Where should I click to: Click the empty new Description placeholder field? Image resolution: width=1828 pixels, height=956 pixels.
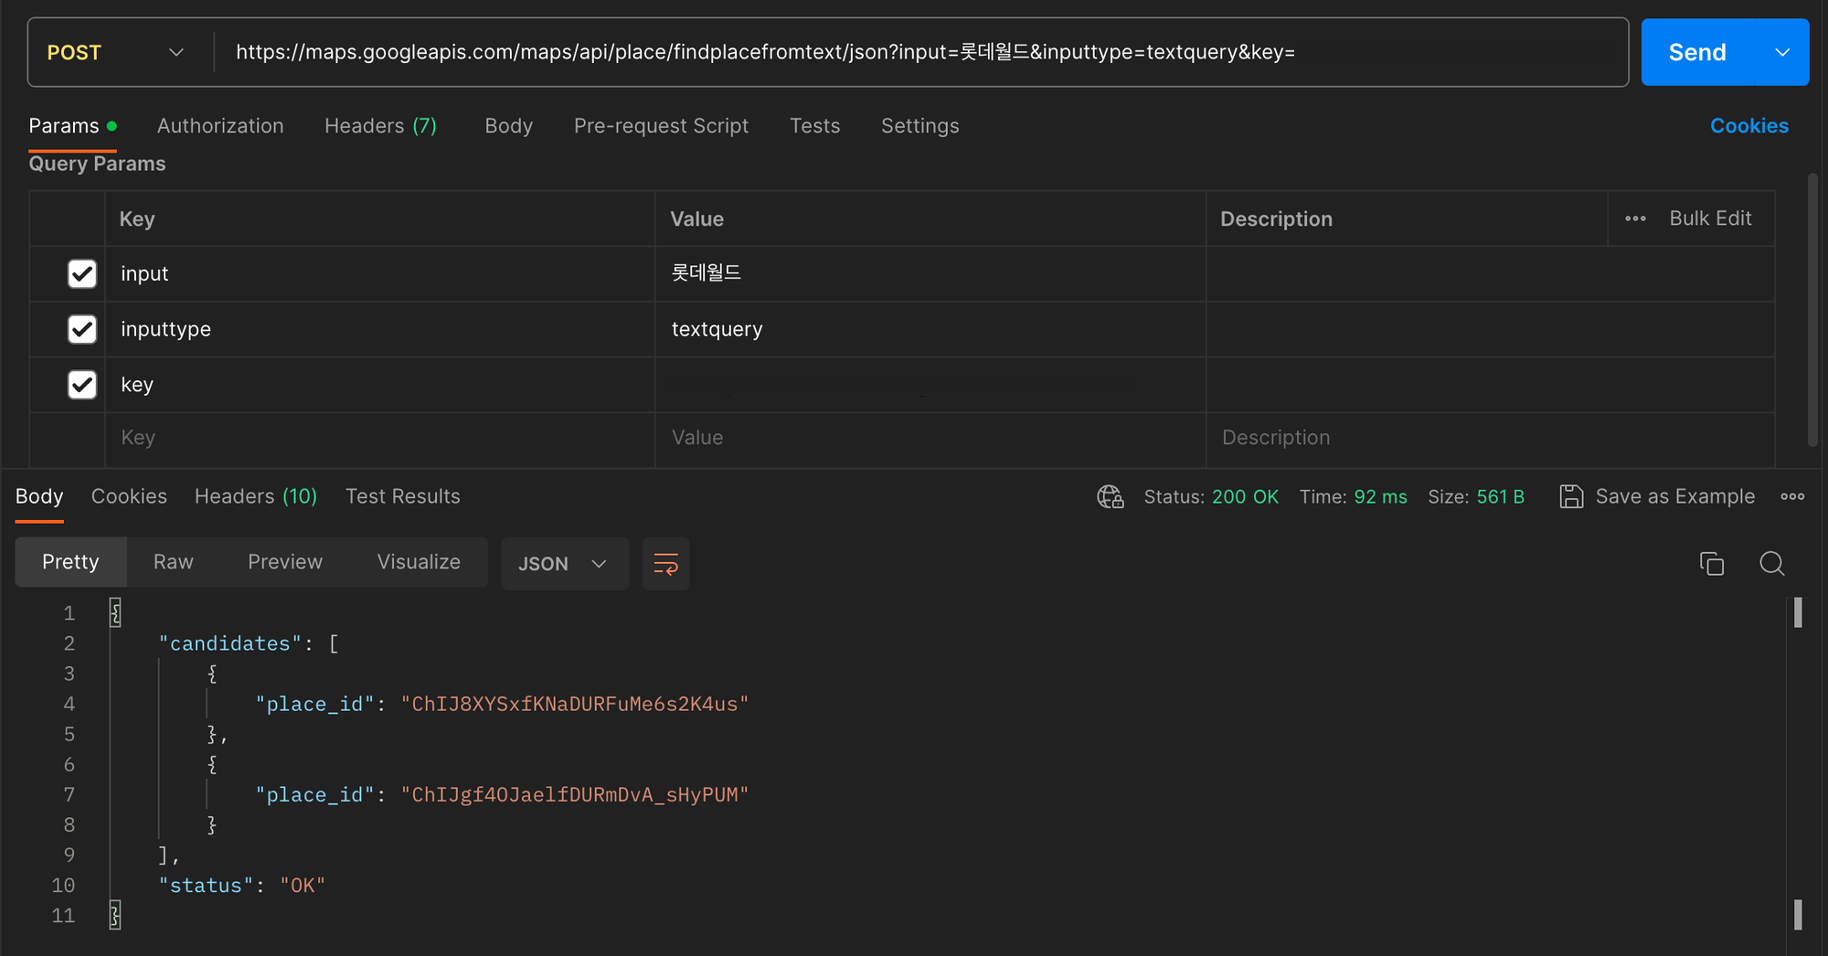pos(1490,438)
